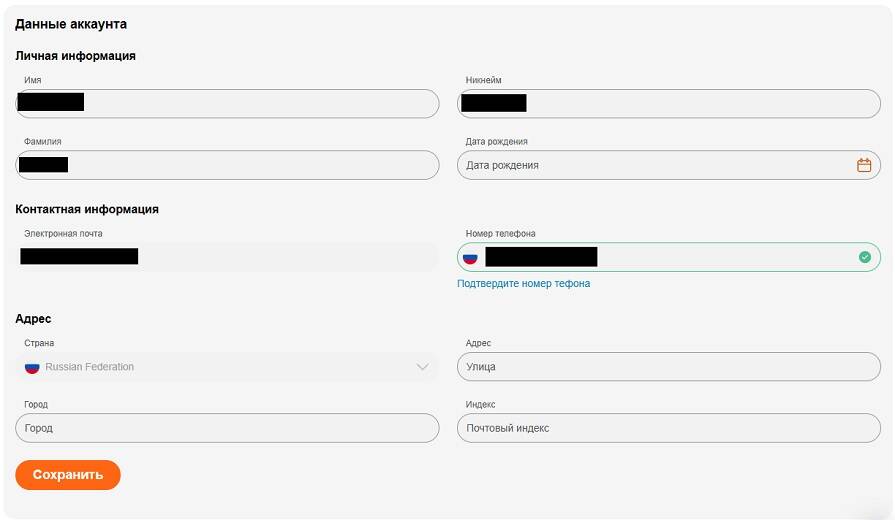The height and width of the screenshot is (520, 895).
Task: Expand the Страна dropdown chevron
Action: click(422, 367)
